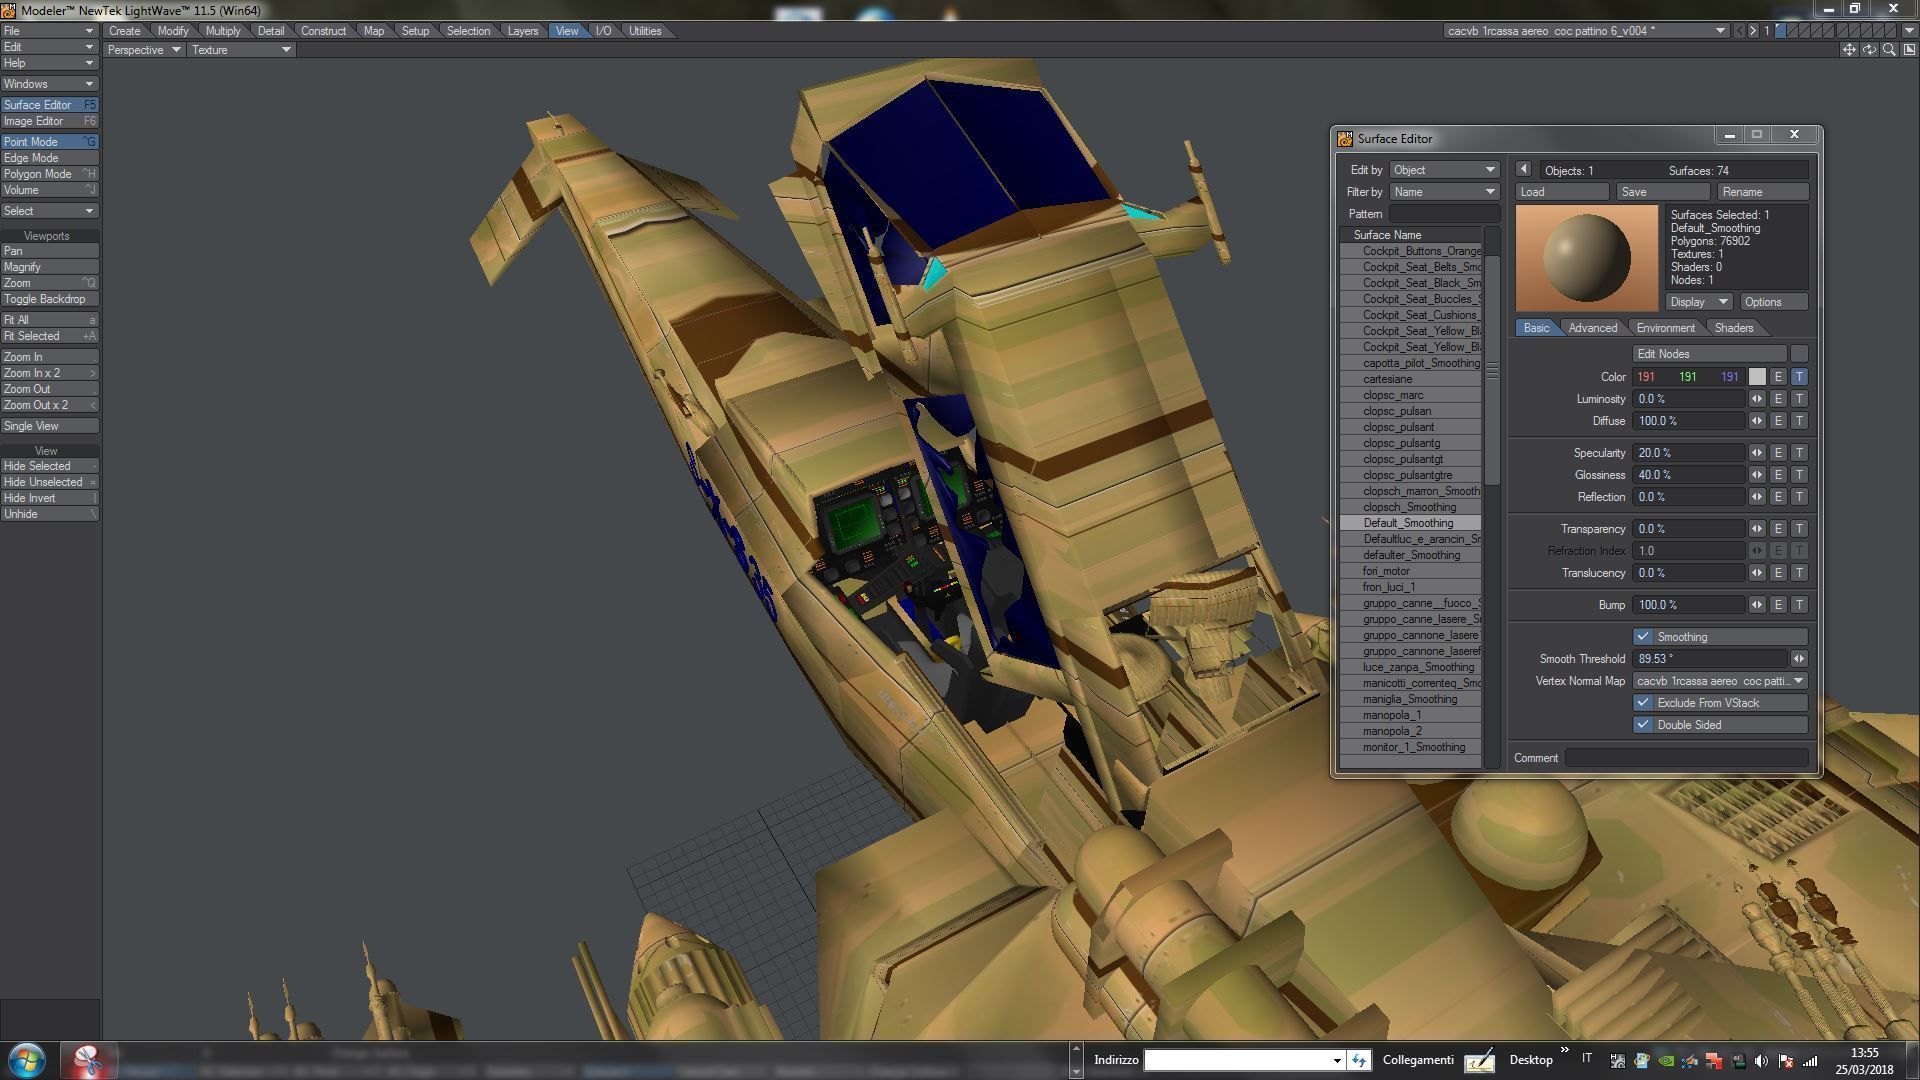Switch to the Shaders tab
This screenshot has width=1920, height=1080.
point(1733,328)
